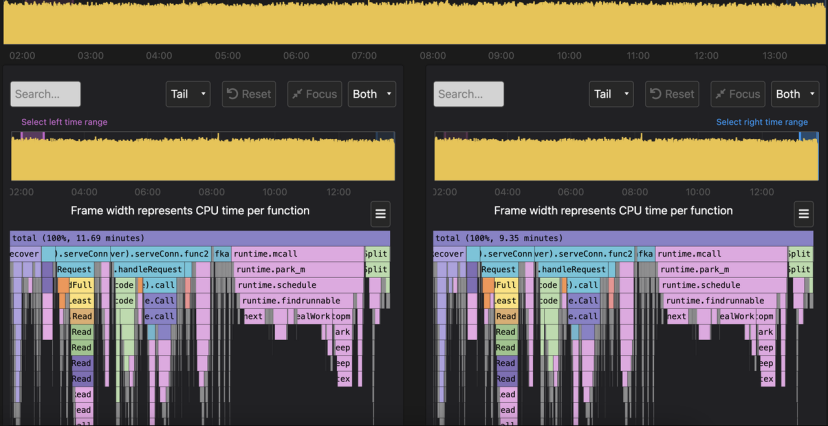Click Reset button in right panel
This screenshot has width=828, height=426.
click(x=672, y=94)
